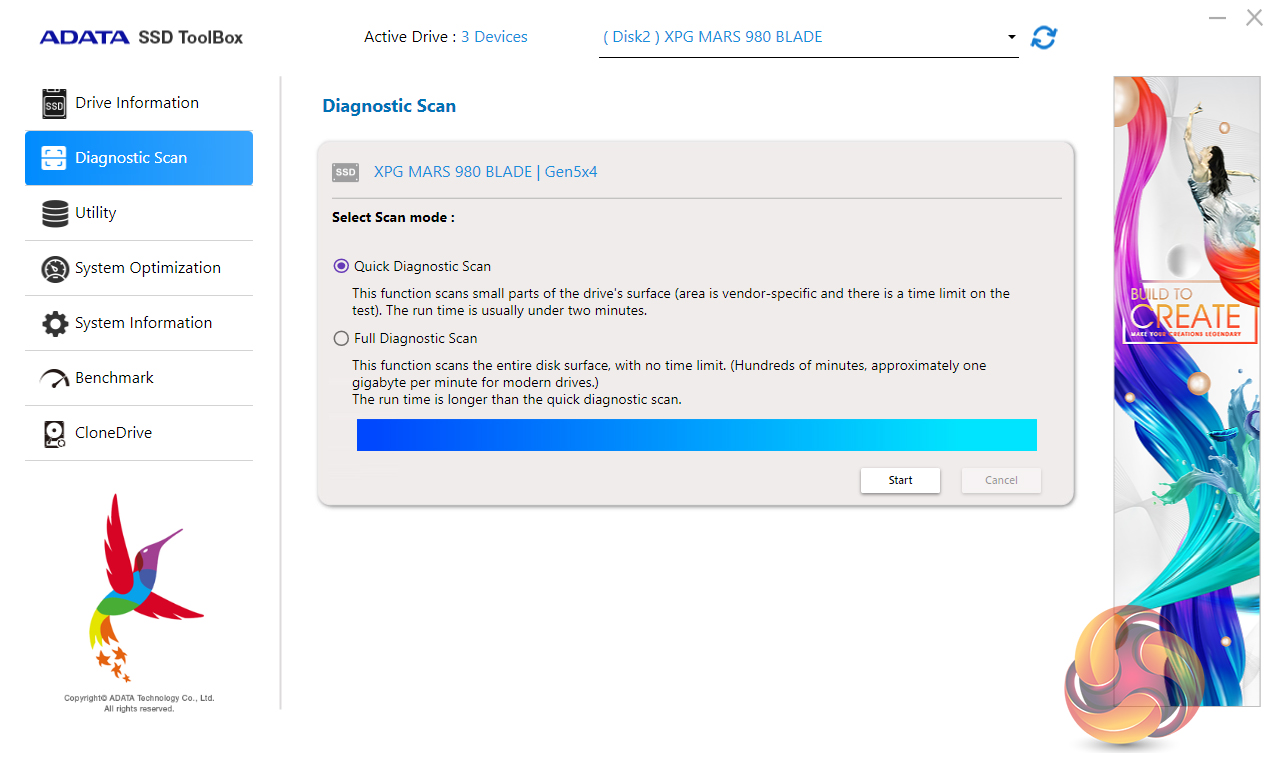Viewport: 1277px width, 764px height.
Task: Click the Diagnostic Scan page heading
Action: [389, 106]
